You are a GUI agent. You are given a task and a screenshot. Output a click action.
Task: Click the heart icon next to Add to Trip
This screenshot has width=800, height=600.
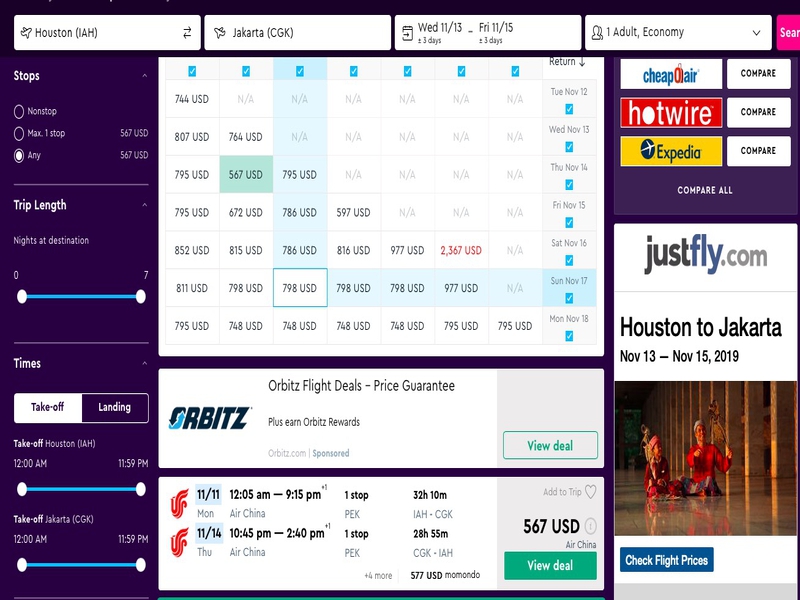tap(590, 492)
